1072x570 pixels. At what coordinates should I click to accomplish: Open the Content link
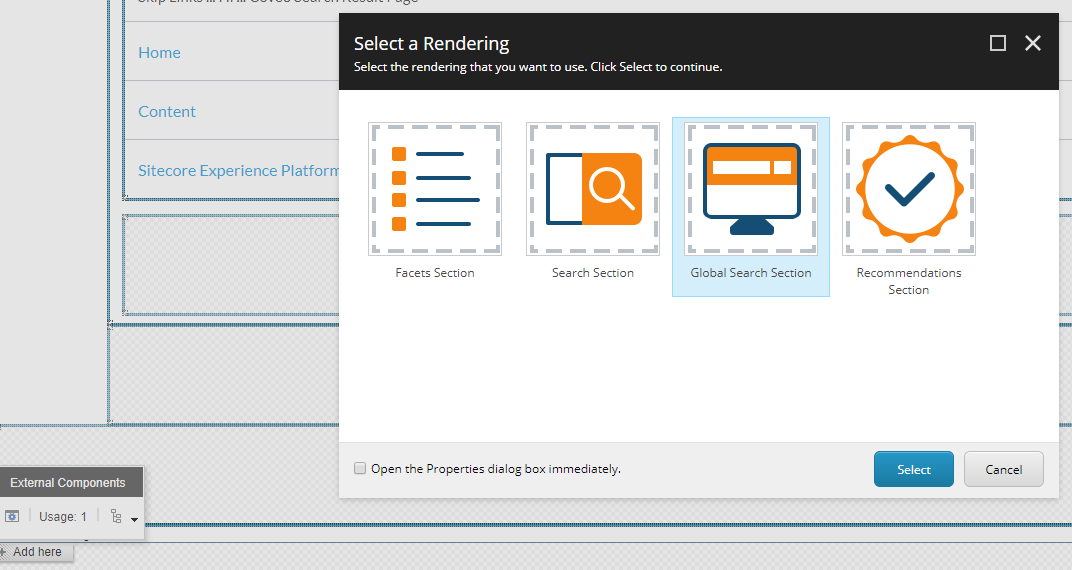pos(167,111)
